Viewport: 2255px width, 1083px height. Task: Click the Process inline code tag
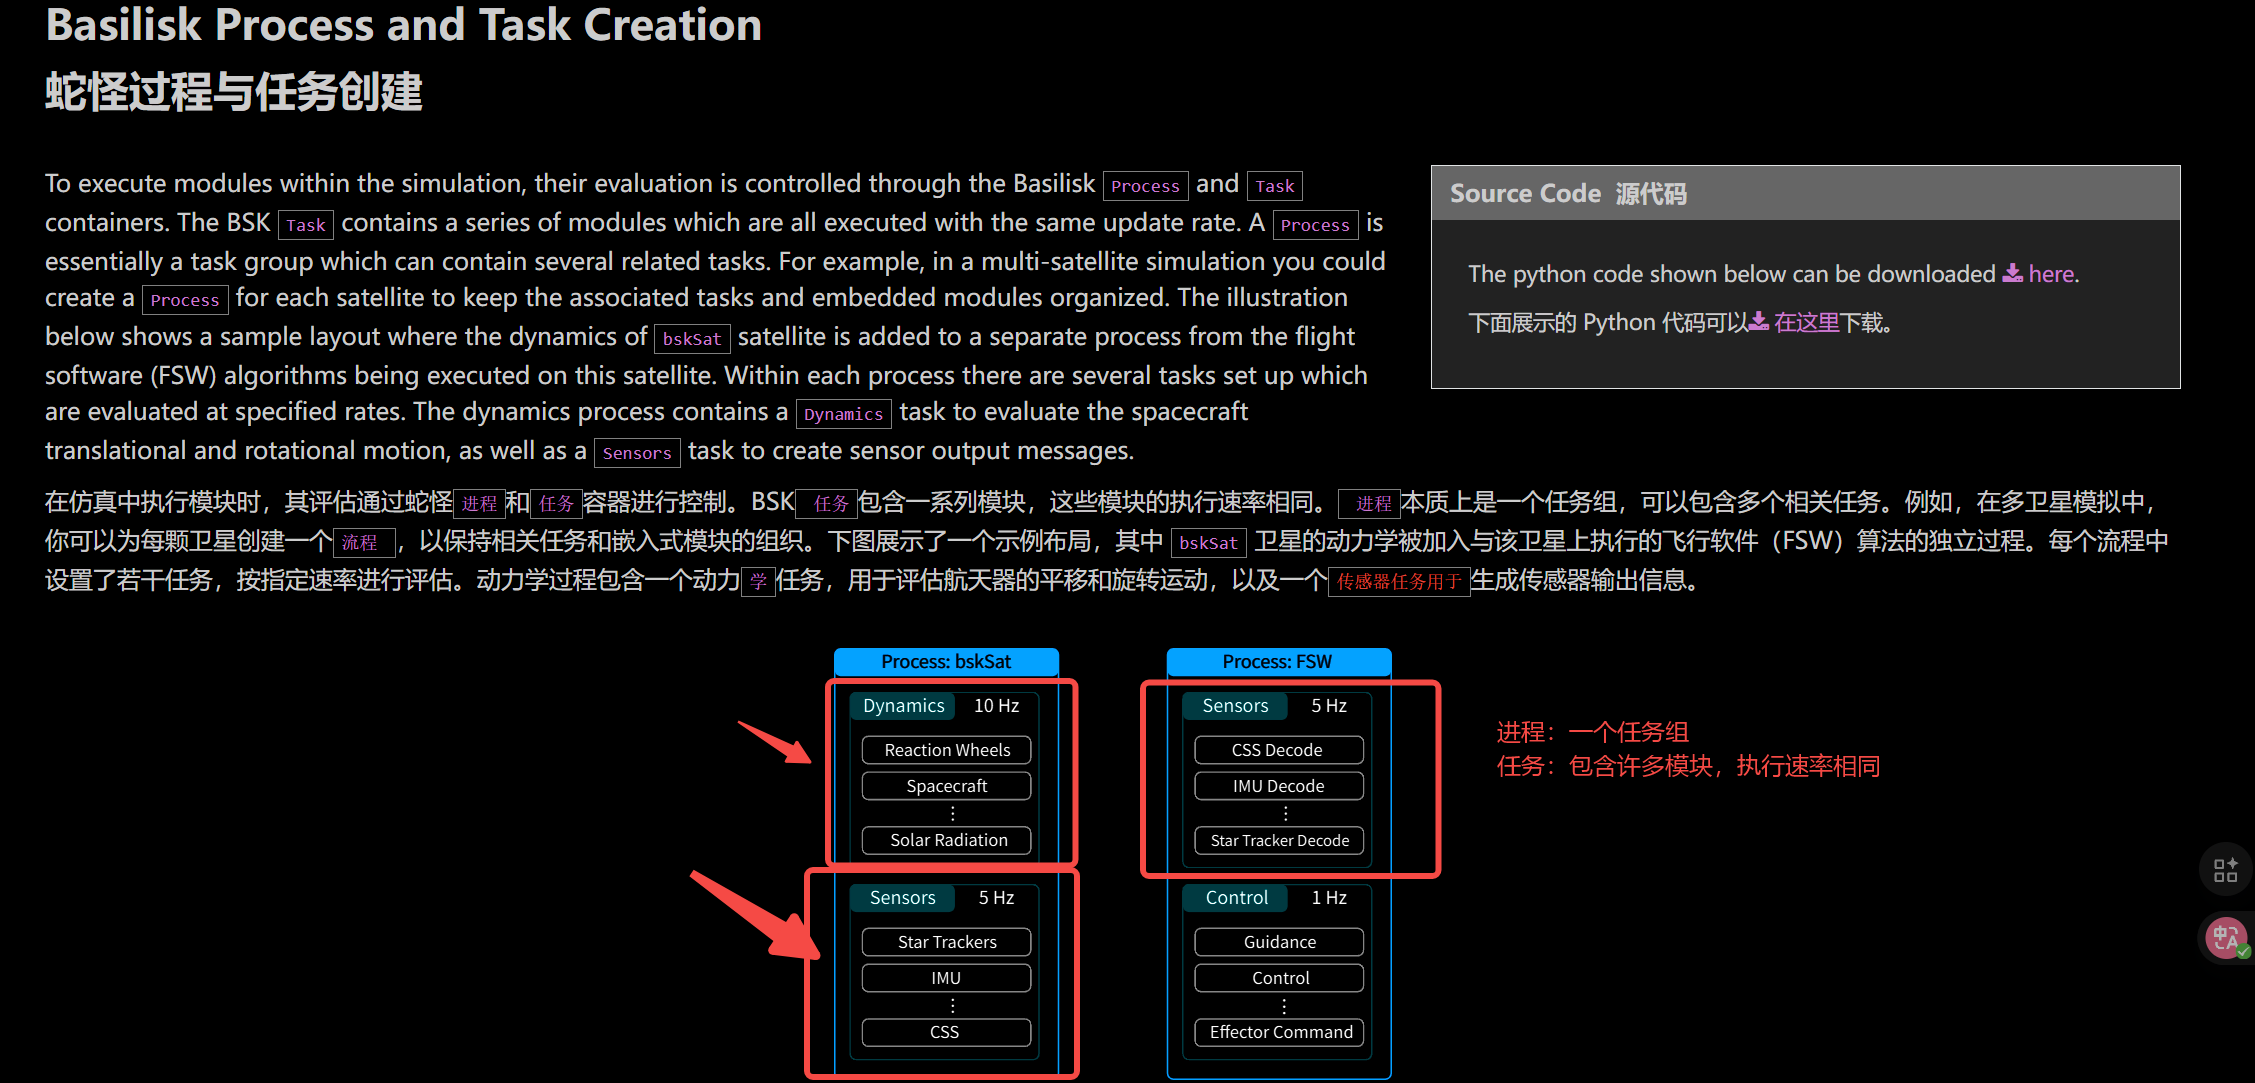(x=1146, y=186)
